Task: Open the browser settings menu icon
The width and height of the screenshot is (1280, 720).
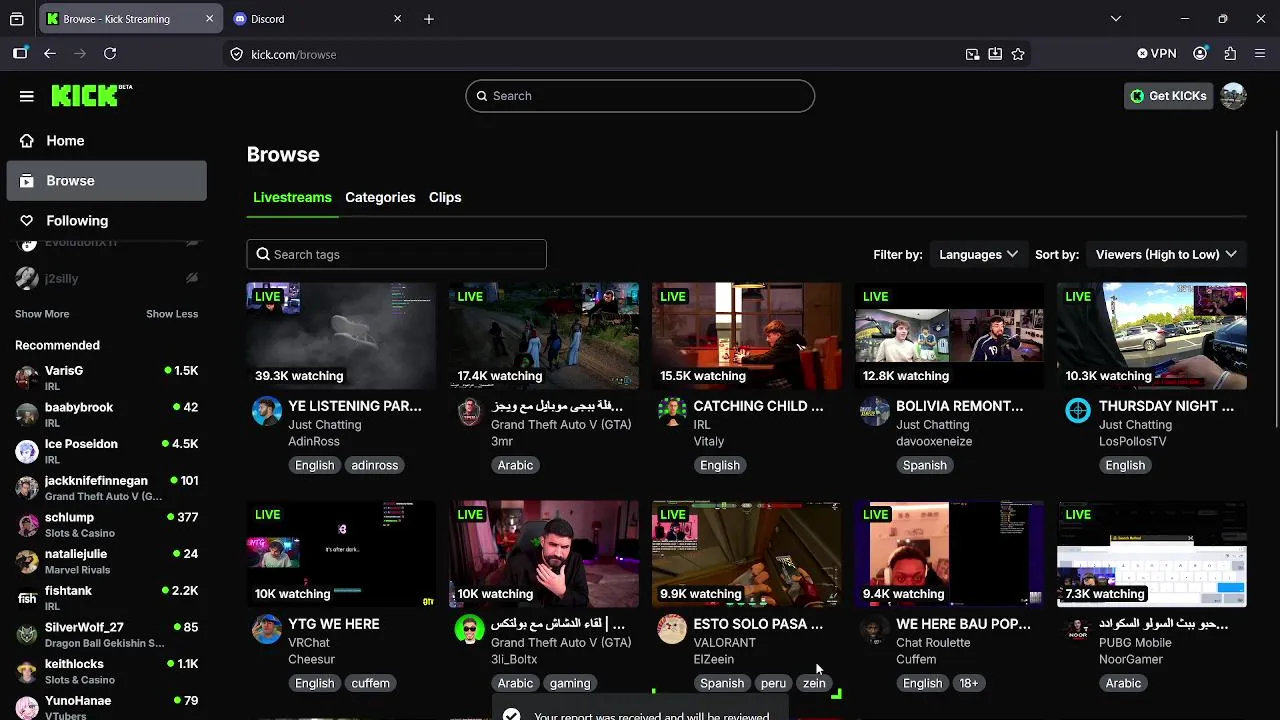Action: pos(1260,54)
